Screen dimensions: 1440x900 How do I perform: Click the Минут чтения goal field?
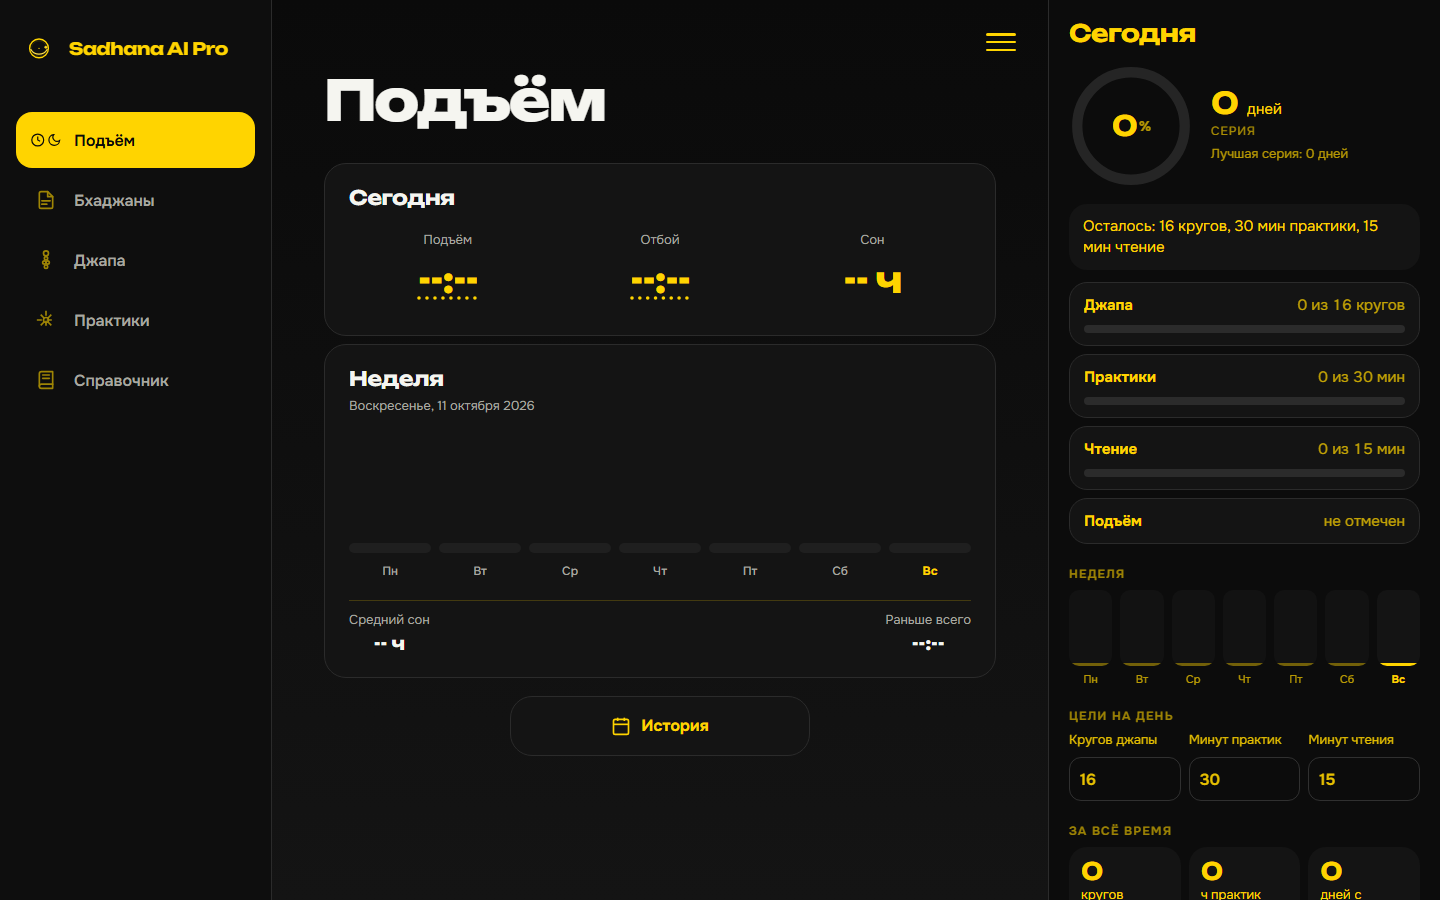[x=1364, y=779]
